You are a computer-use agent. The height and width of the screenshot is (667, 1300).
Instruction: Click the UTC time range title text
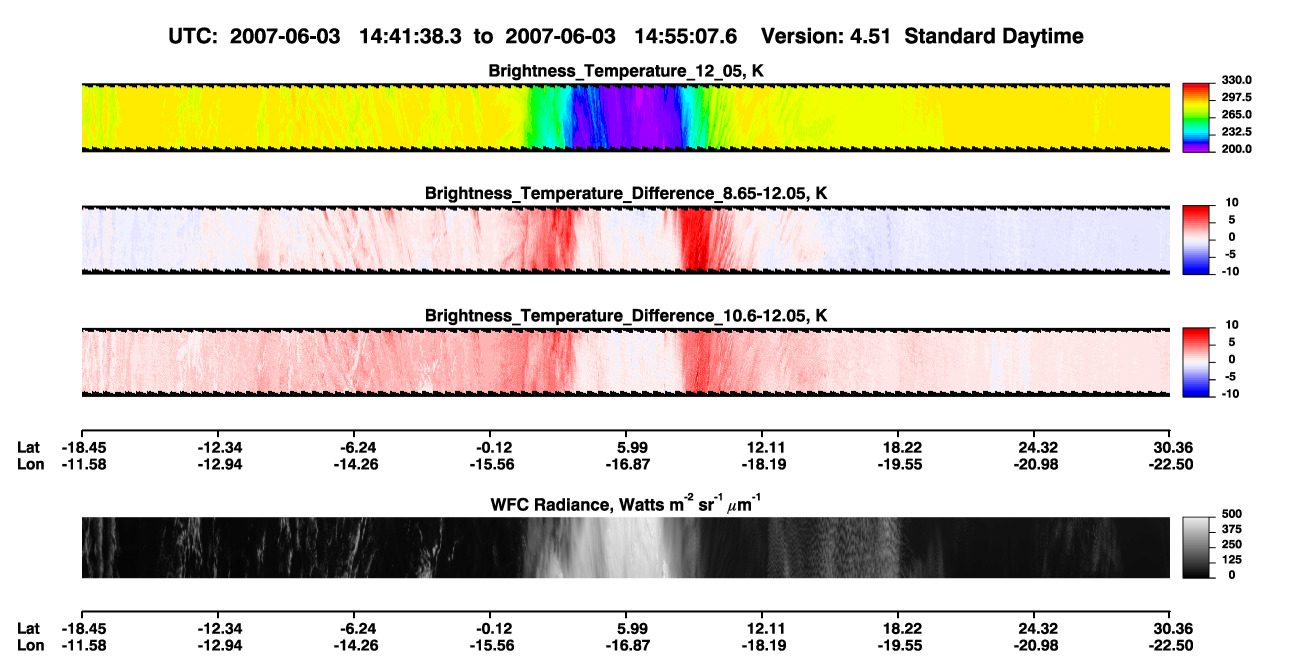[x=455, y=36]
